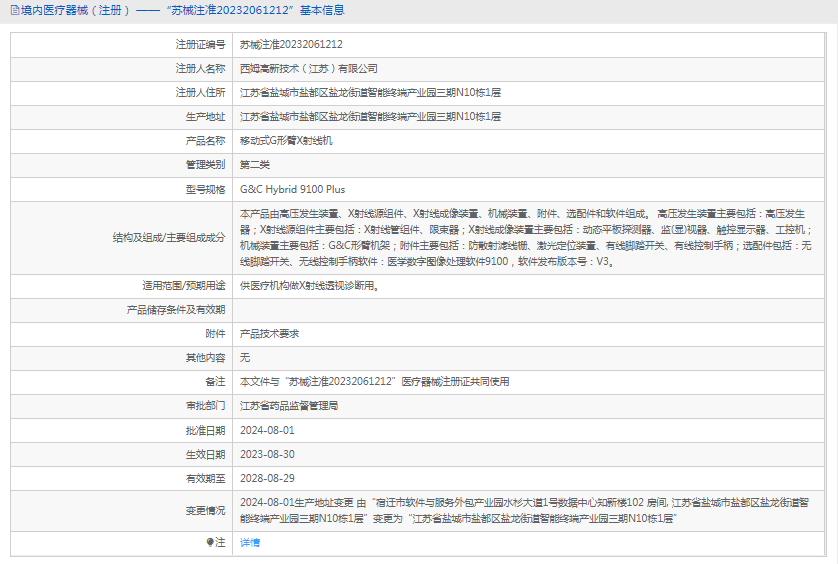Click the 适用范围/预期用途 label
The image size is (838, 564).
(x=184, y=285)
